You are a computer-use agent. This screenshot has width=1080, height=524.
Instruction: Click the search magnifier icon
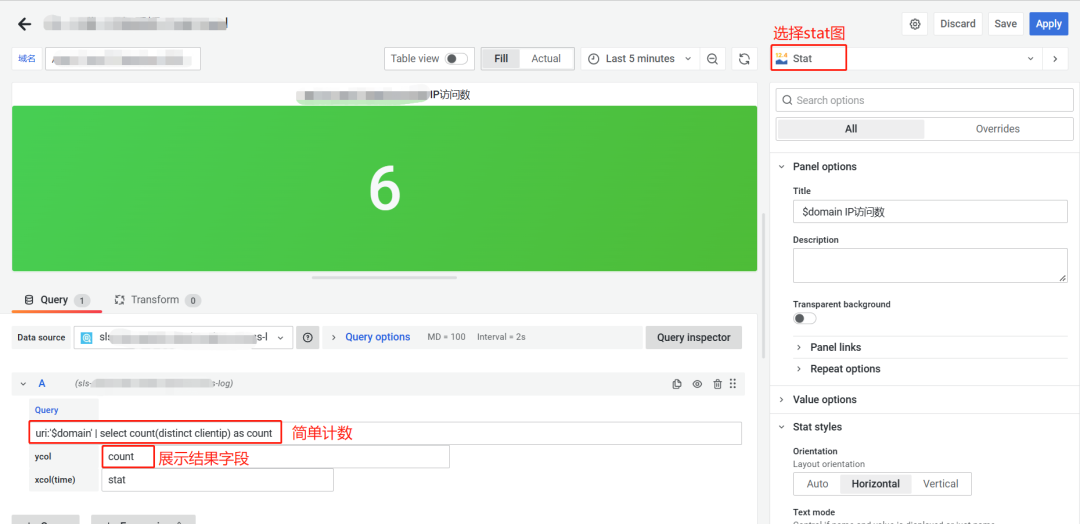pyautogui.click(x=787, y=101)
